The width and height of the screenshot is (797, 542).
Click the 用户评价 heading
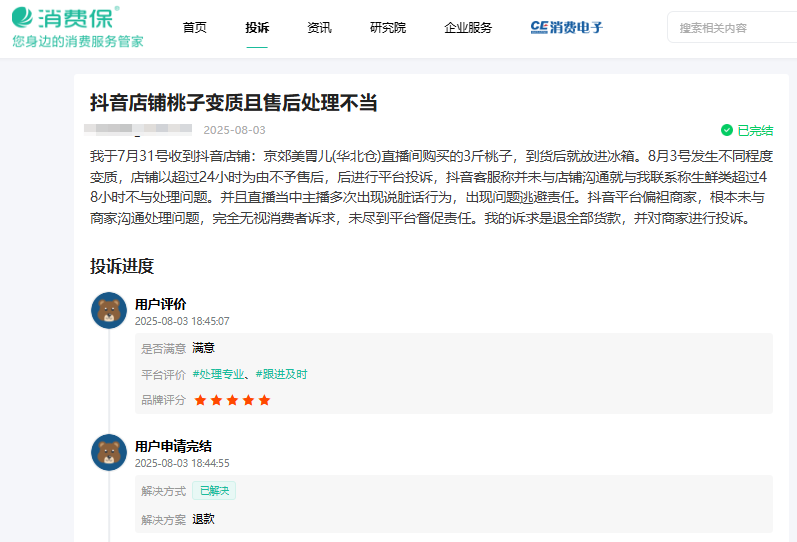click(x=161, y=304)
